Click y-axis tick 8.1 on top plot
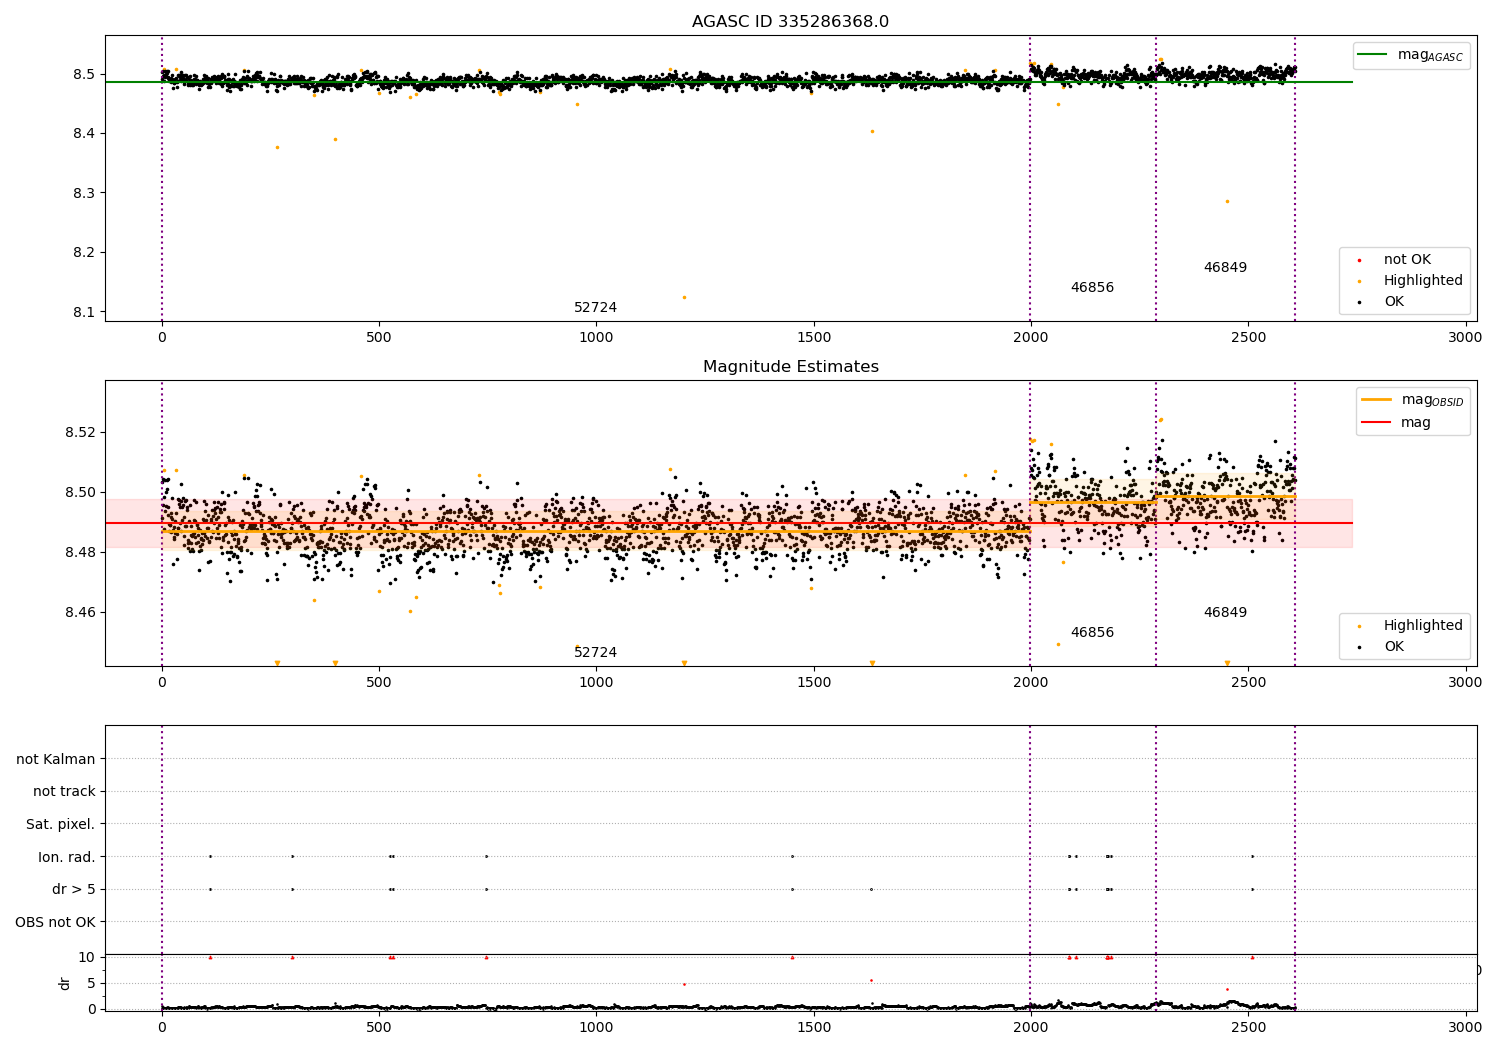The height and width of the screenshot is (1050, 1500). 84,312
